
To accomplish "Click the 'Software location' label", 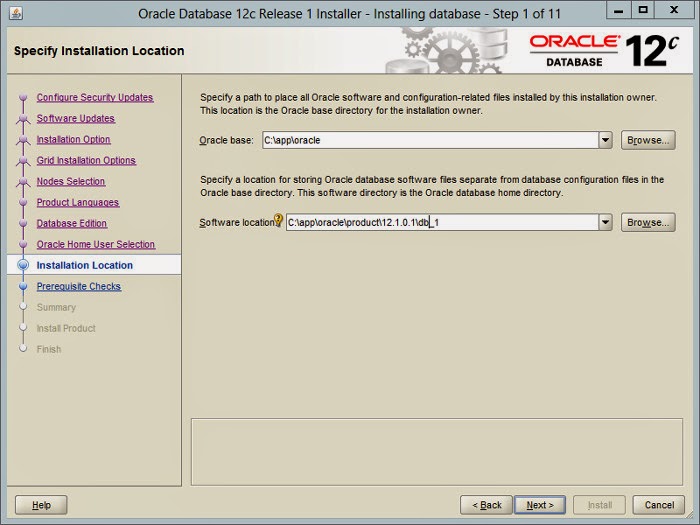I will [x=237, y=222].
